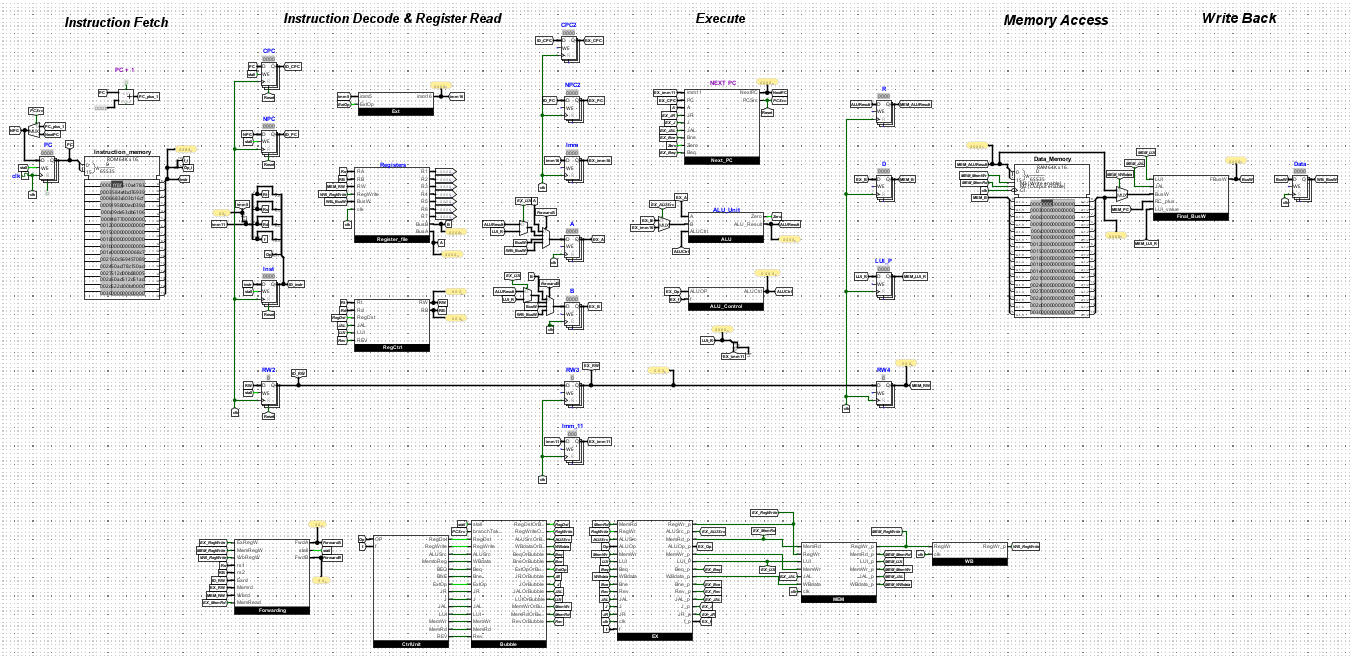Click the Forwarding unit at the bottom
1351x657 pixels.
click(272, 575)
